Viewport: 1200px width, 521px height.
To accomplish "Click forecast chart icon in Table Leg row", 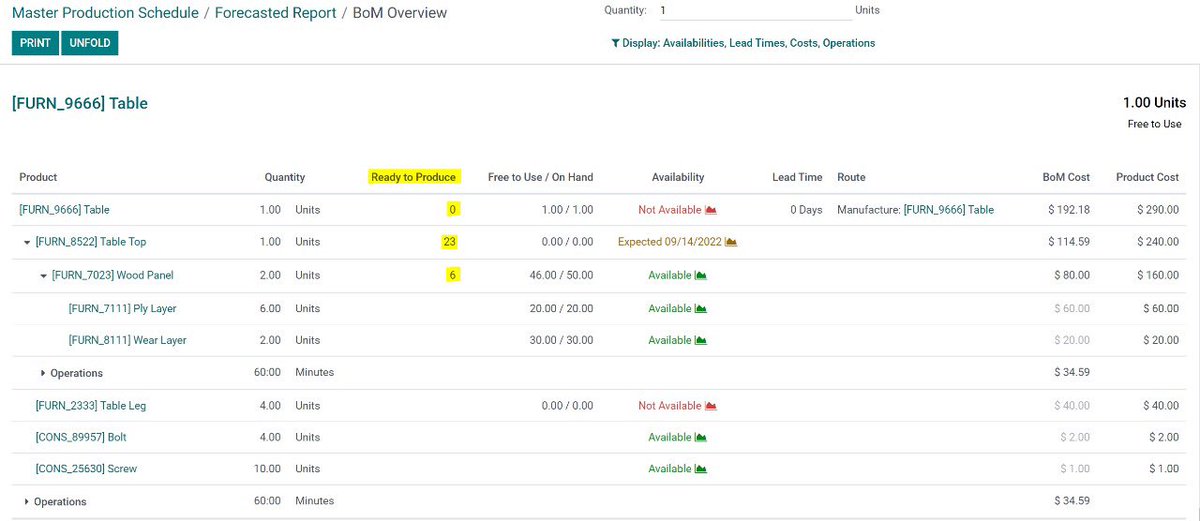I will pos(711,406).
